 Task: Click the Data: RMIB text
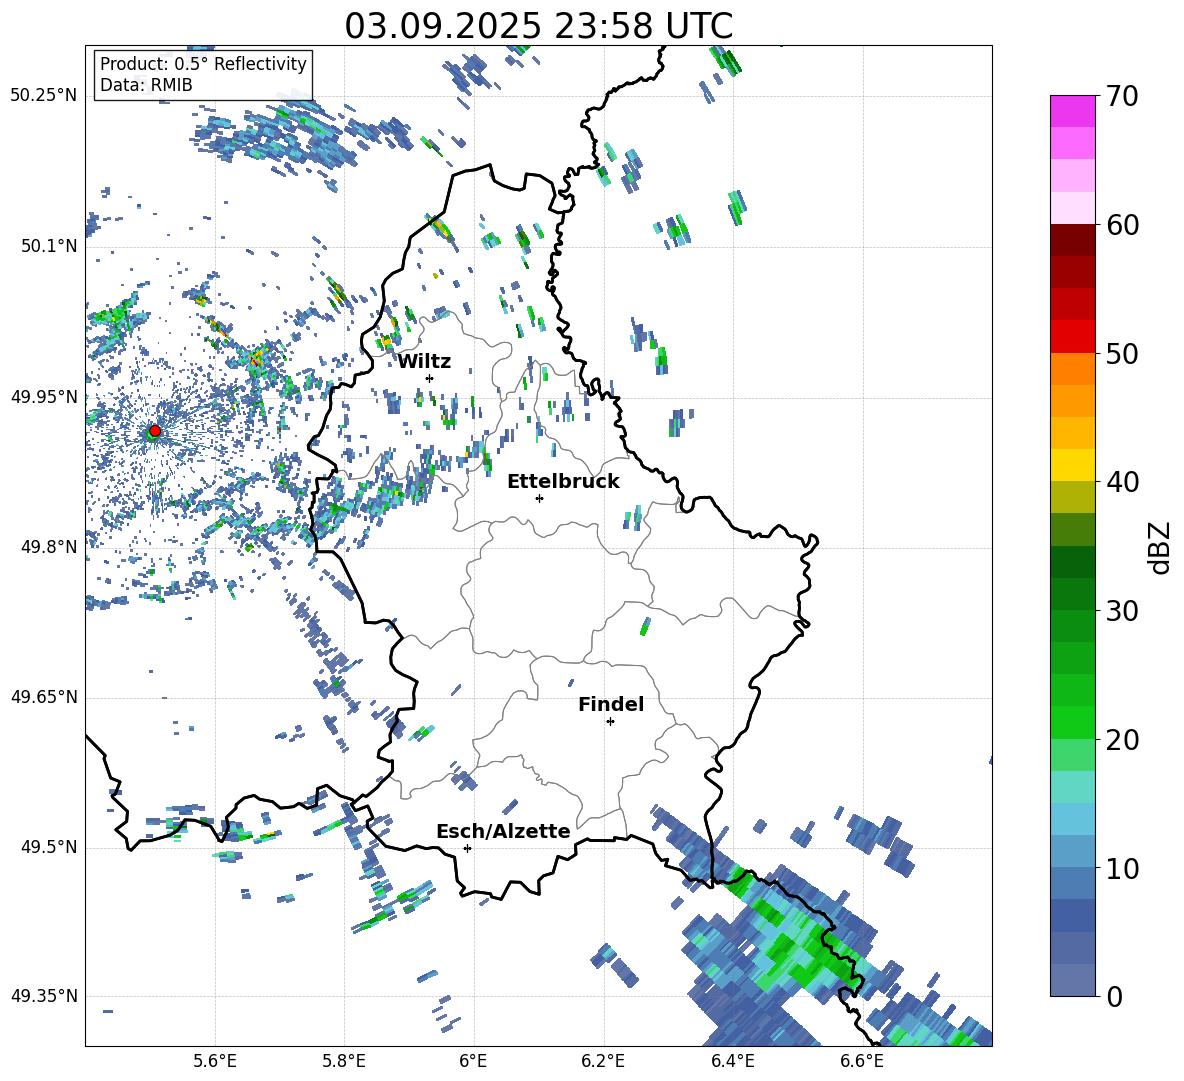click(x=146, y=85)
